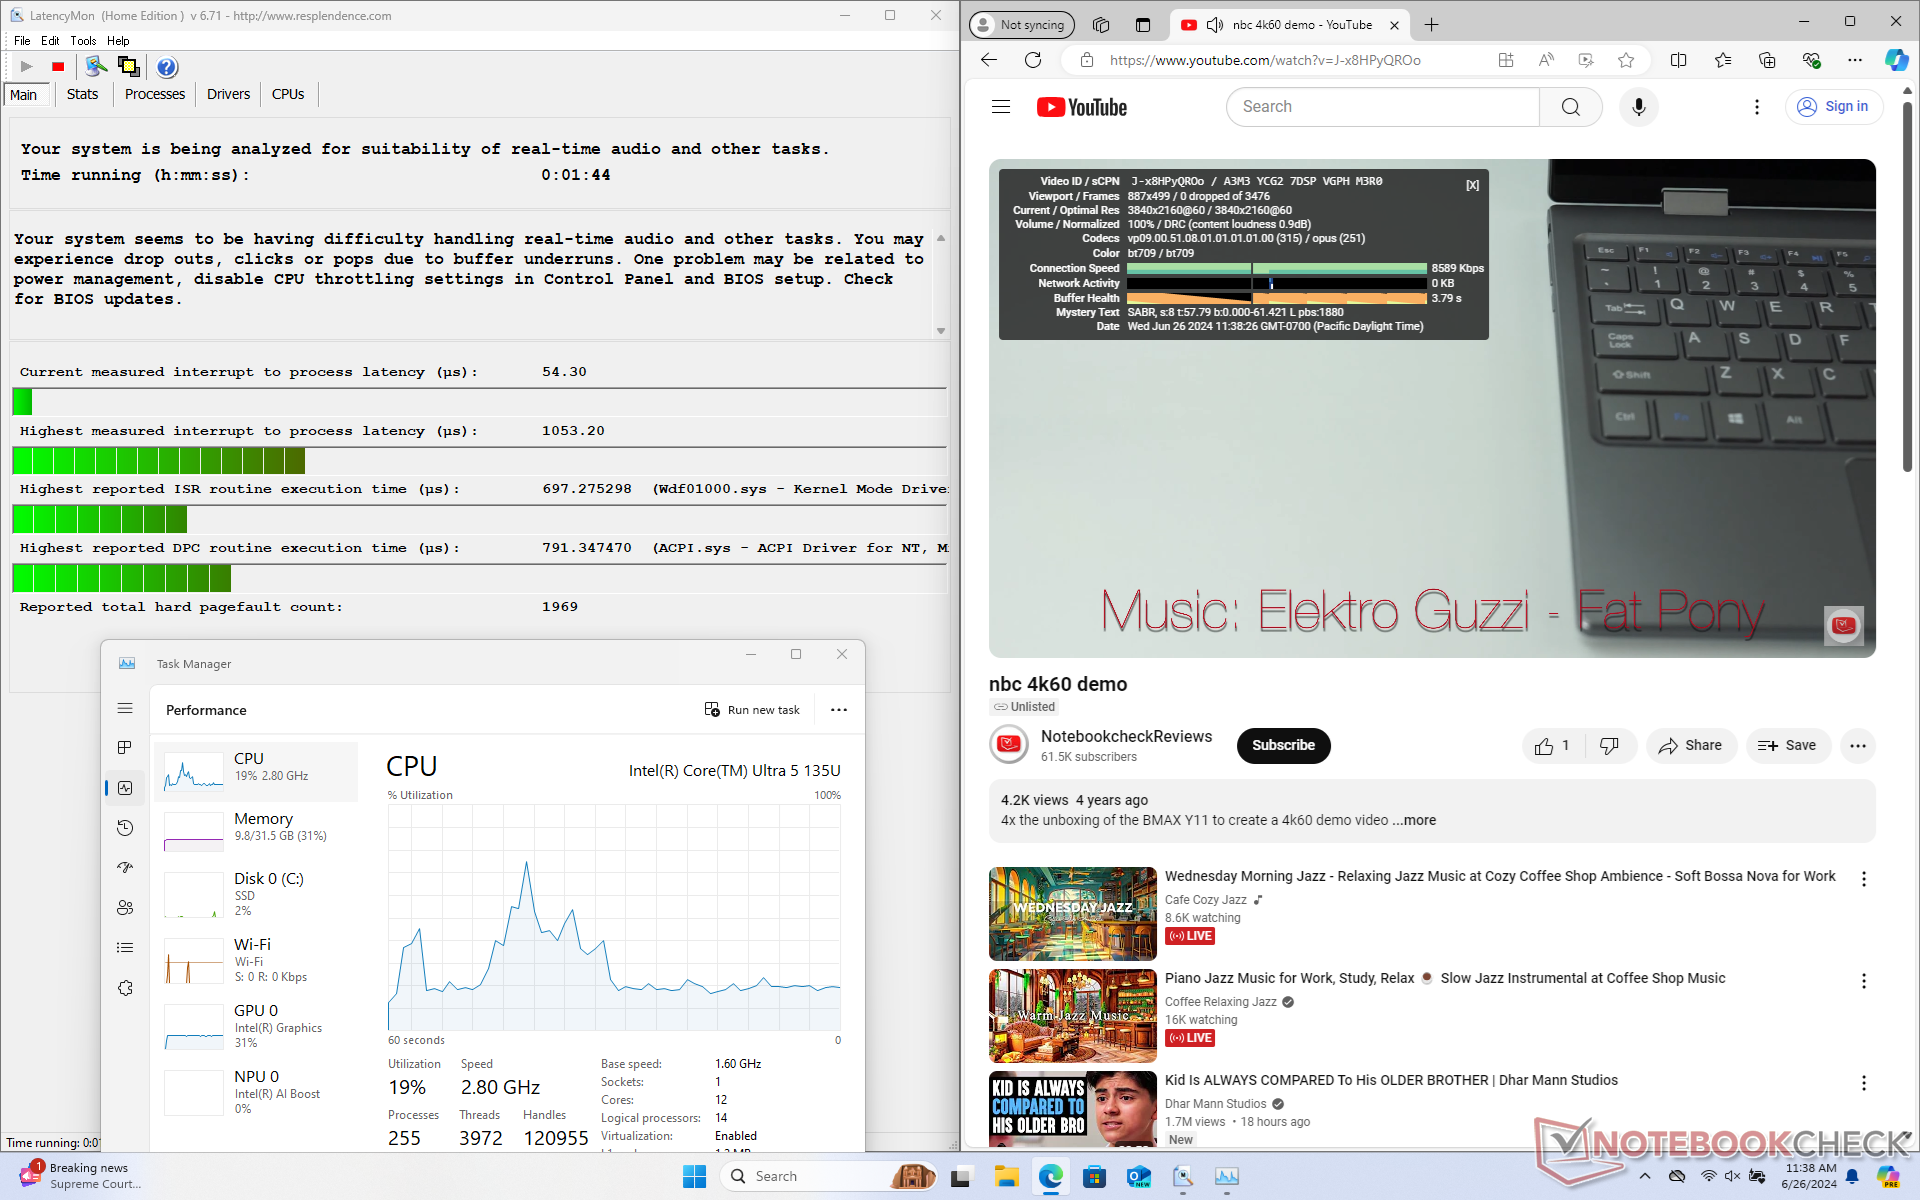Image resolution: width=1920 pixels, height=1200 pixels.
Task: Open Task Manager three-dot options menu
Action: 839,710
